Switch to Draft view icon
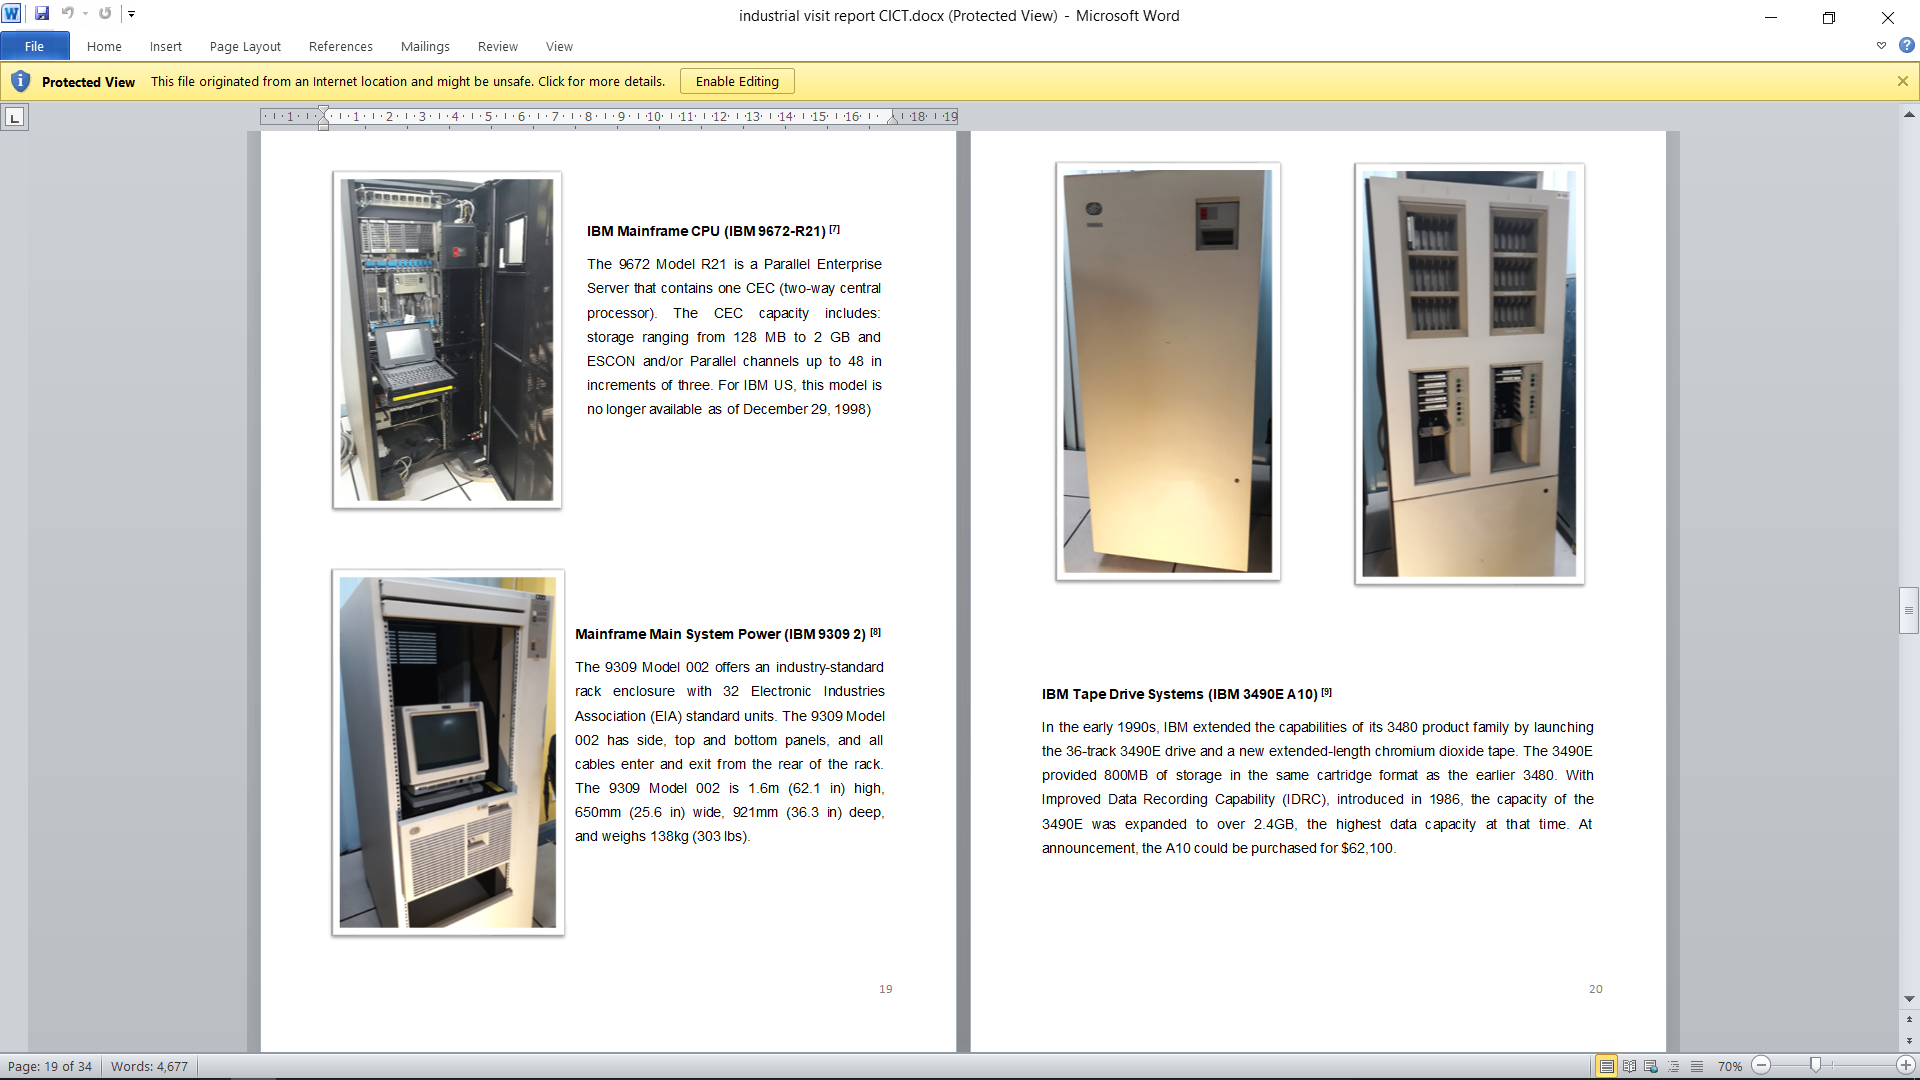Viewport: 1920px width, 1080px height. 1697,1066
